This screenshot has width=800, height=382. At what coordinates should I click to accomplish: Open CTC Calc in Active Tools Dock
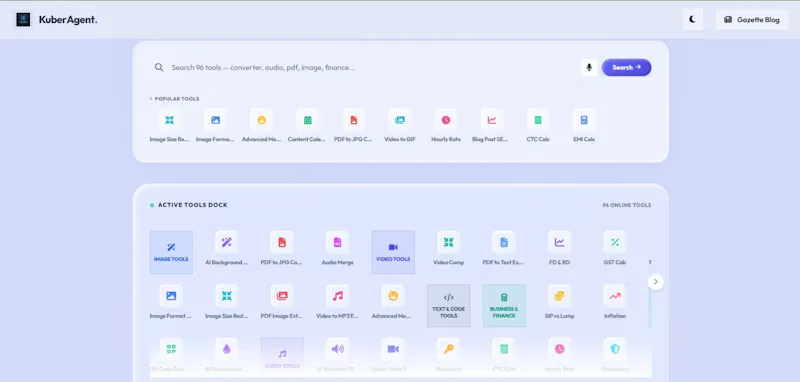(504, 355)
